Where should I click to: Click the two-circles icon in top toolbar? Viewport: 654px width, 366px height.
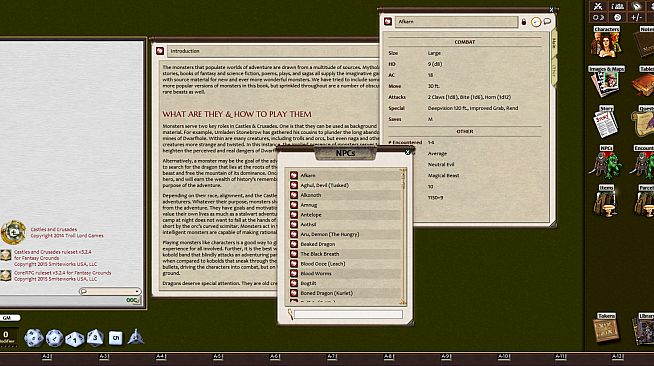[x=599, y=17]
